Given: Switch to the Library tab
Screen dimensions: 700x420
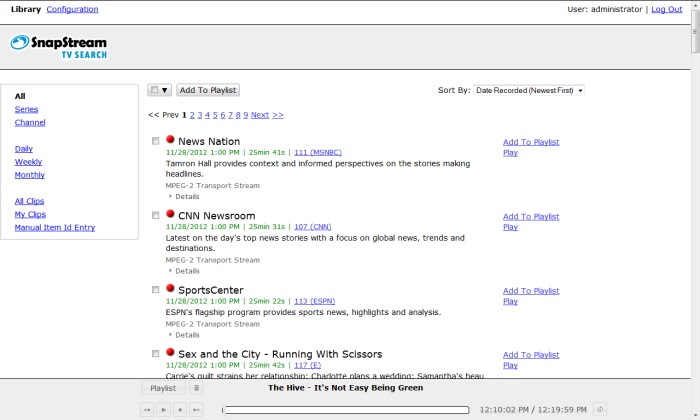Looking at the screenshot, I should tap(26, 9).
